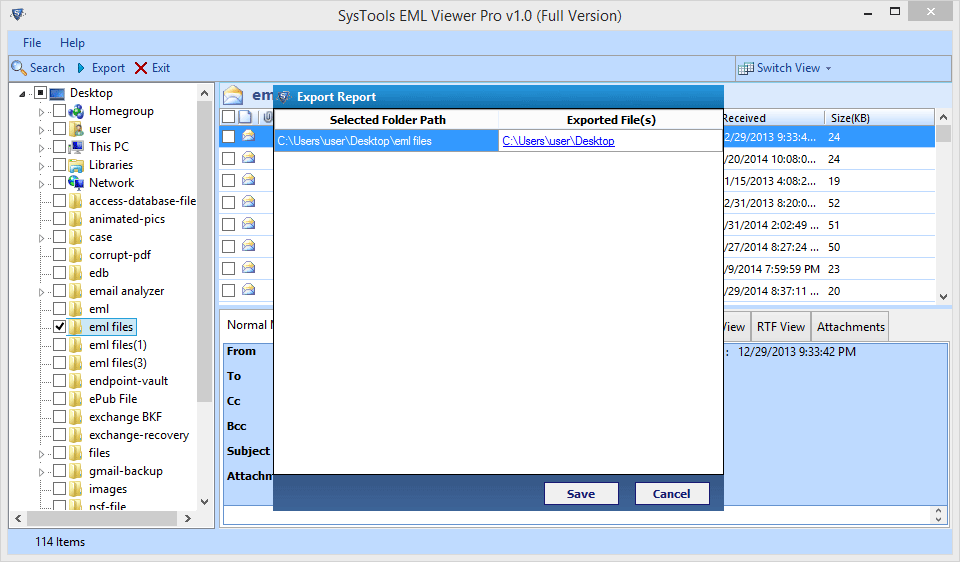Open the Help menu

(x=72, y=43)
